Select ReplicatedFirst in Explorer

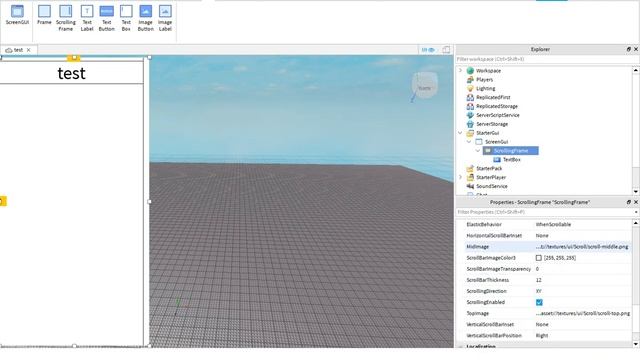click(x=493, y=97)
